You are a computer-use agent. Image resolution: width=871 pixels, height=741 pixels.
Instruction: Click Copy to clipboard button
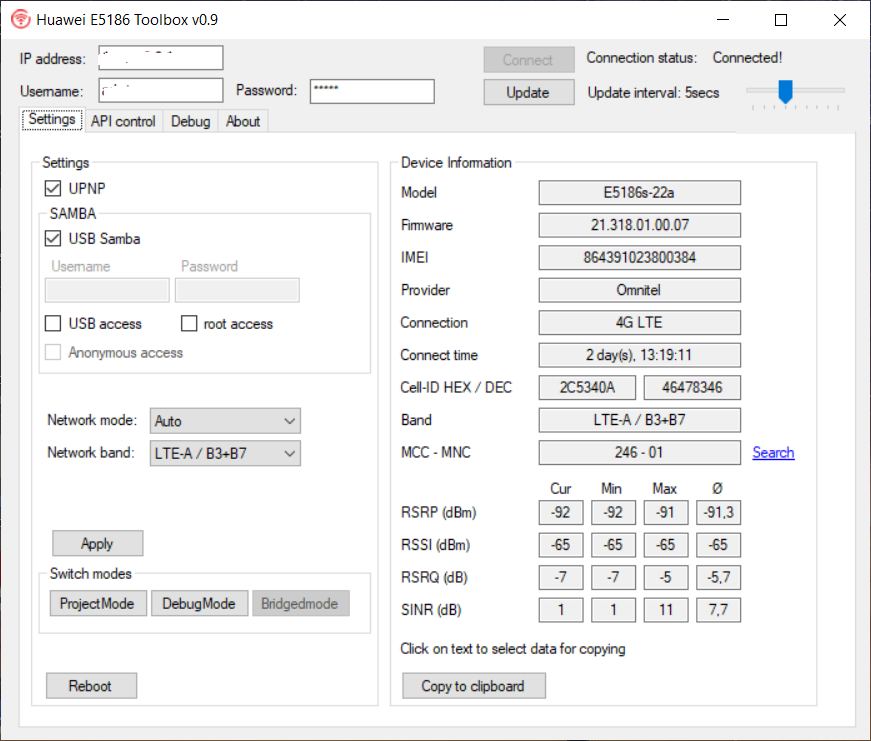[x=473, y=686]
